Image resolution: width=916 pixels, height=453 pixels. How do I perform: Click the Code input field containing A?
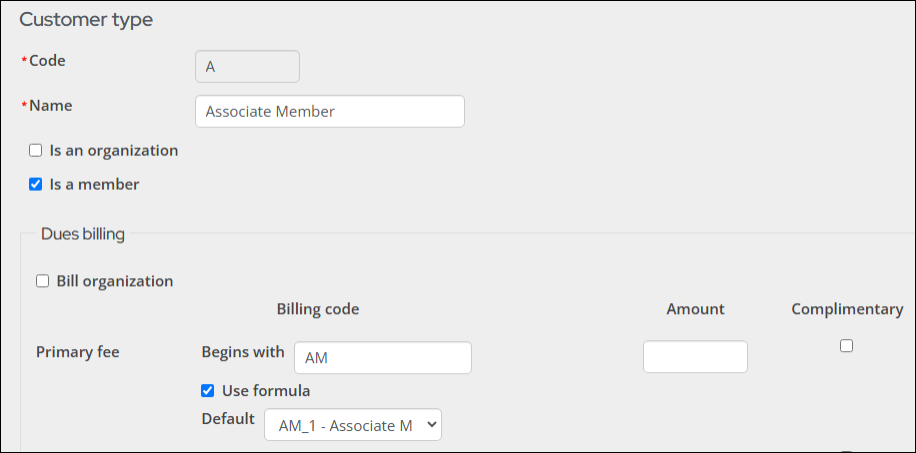[x=247, y=67]
